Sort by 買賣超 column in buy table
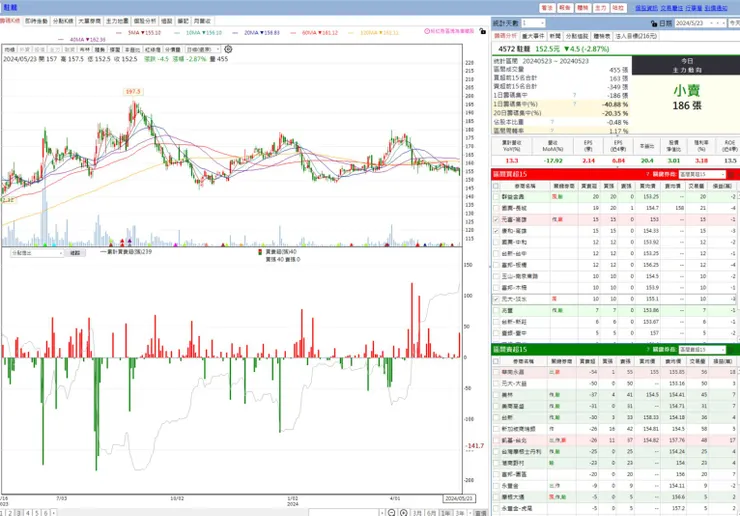Image resolution: width=740 pixels, height=516 pixels. pos(589,186)
